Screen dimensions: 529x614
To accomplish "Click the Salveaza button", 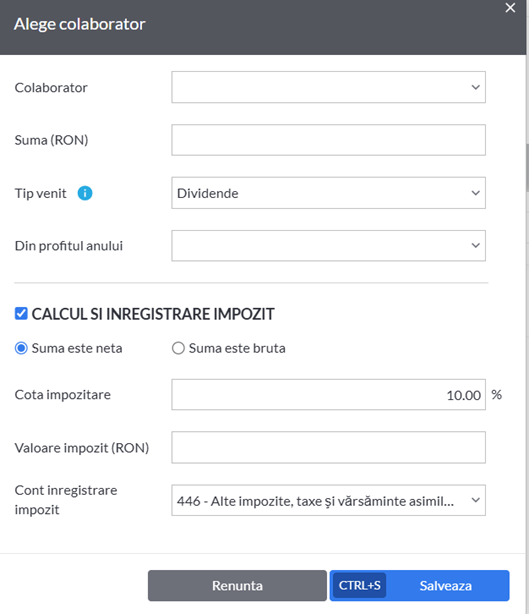I will (x=419, y=585).
